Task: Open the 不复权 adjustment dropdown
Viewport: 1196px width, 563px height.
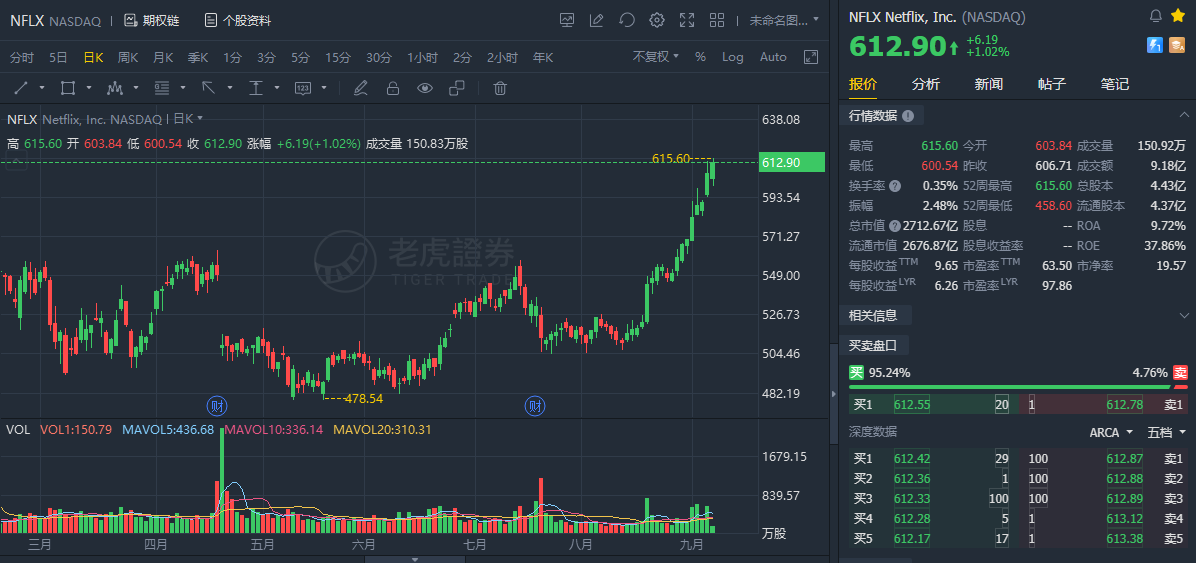Action: 655,57
